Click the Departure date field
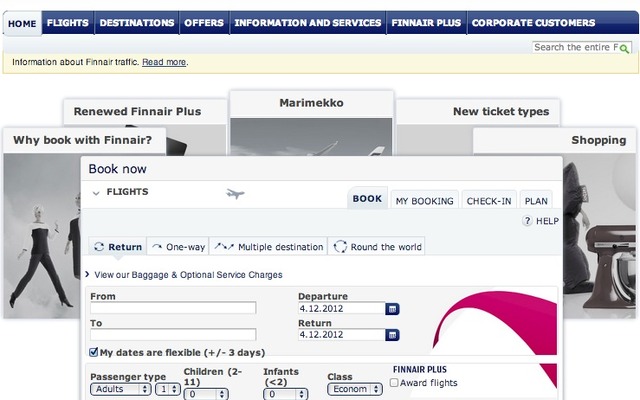Viewport: 640px width, 400px height. point(342,309)
